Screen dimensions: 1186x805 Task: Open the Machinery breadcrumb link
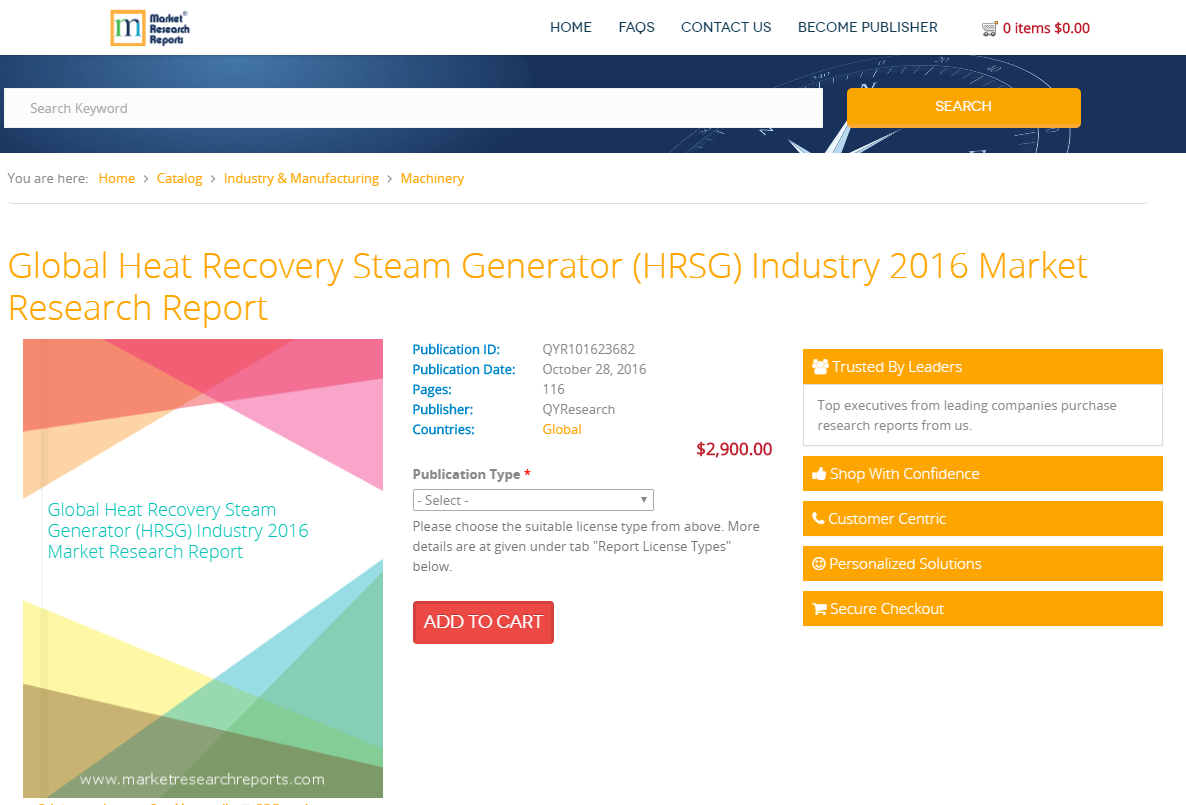click(x=432, y=179)
